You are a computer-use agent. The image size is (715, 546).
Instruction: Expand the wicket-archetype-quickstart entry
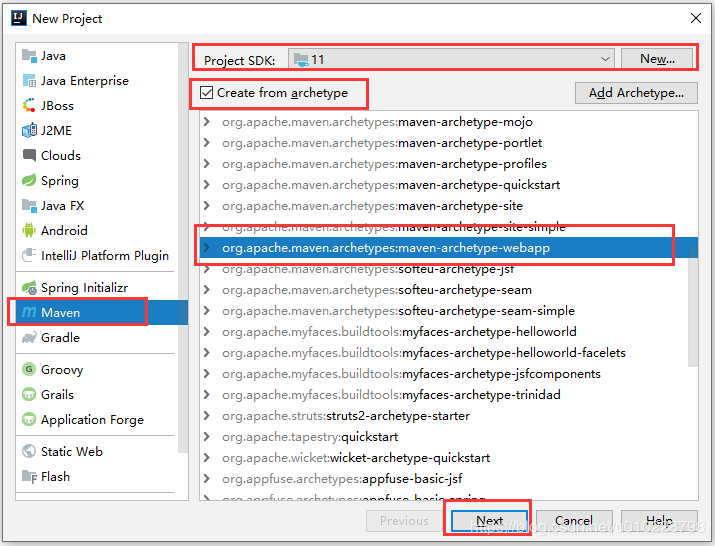pos(207,458)
